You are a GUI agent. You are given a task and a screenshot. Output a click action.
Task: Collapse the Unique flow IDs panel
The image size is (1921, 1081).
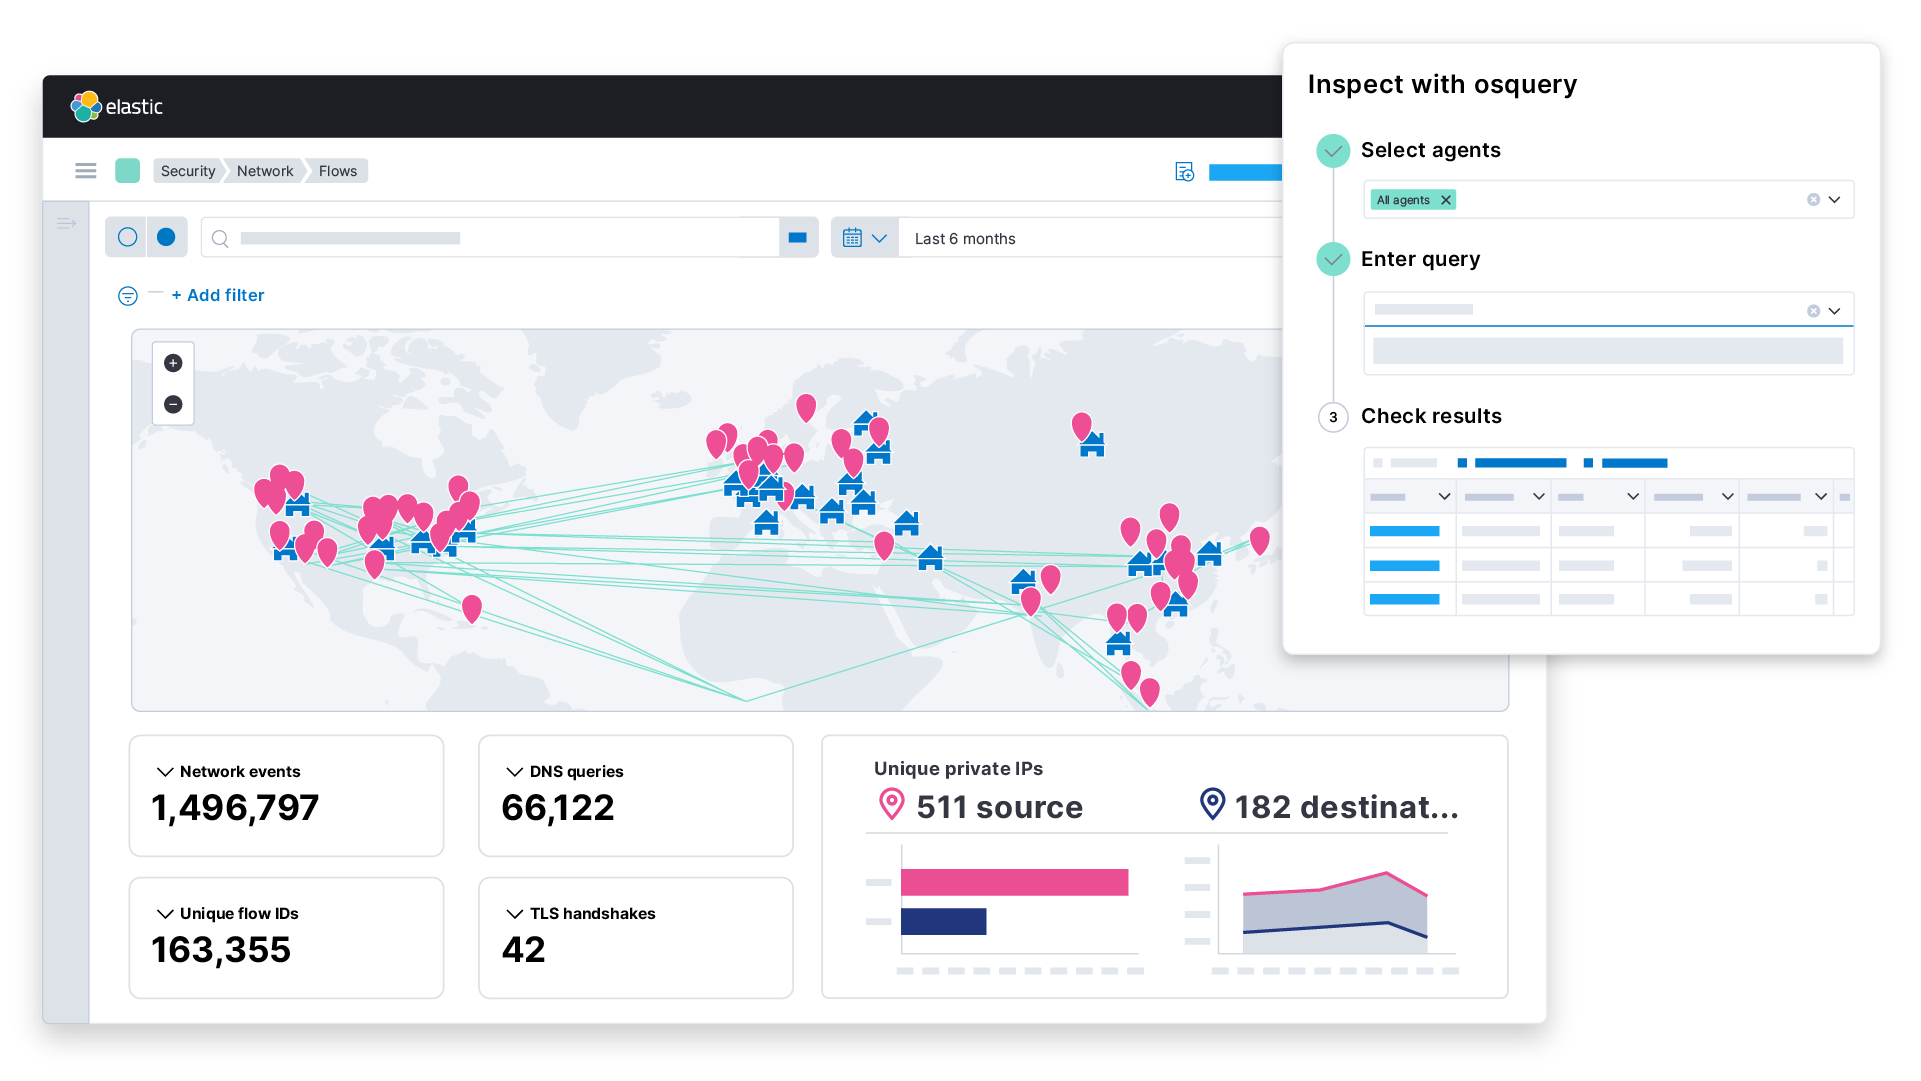point(165,914)
